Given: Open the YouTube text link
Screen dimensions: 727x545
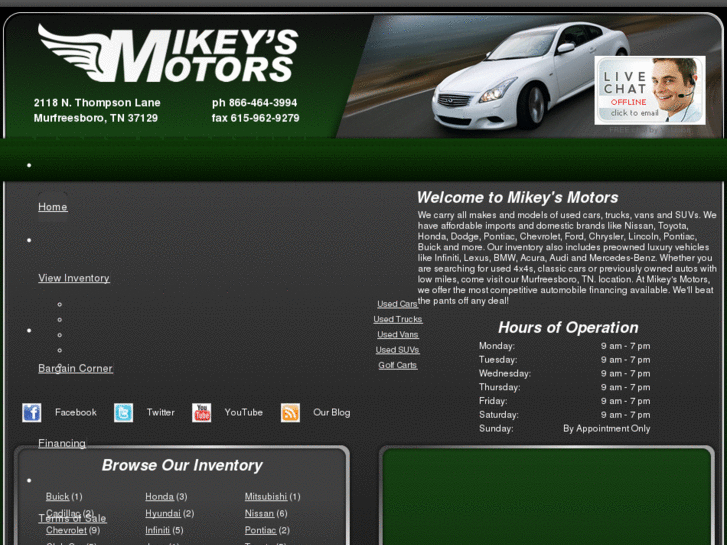Looking at the screenshot, I should point(243,412).
